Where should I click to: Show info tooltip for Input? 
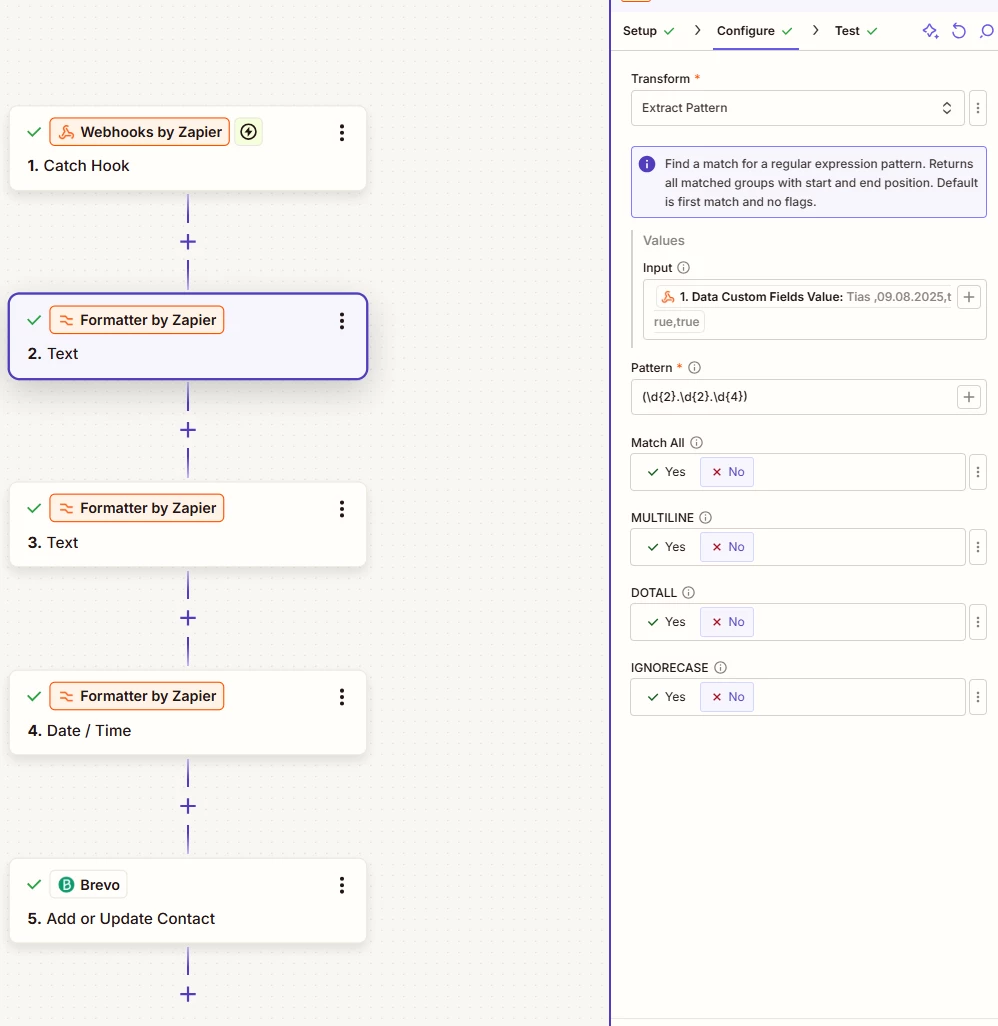coord(683,268)
